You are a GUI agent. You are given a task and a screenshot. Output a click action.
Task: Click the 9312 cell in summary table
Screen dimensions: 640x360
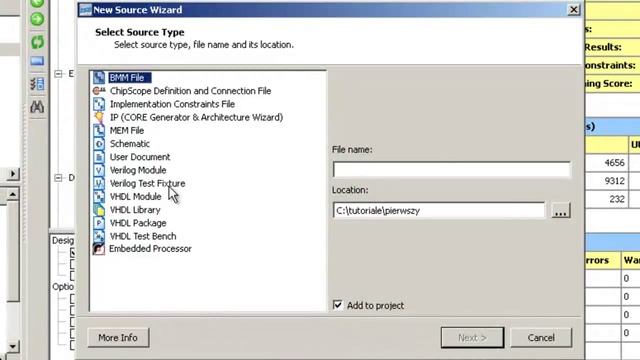607,181
